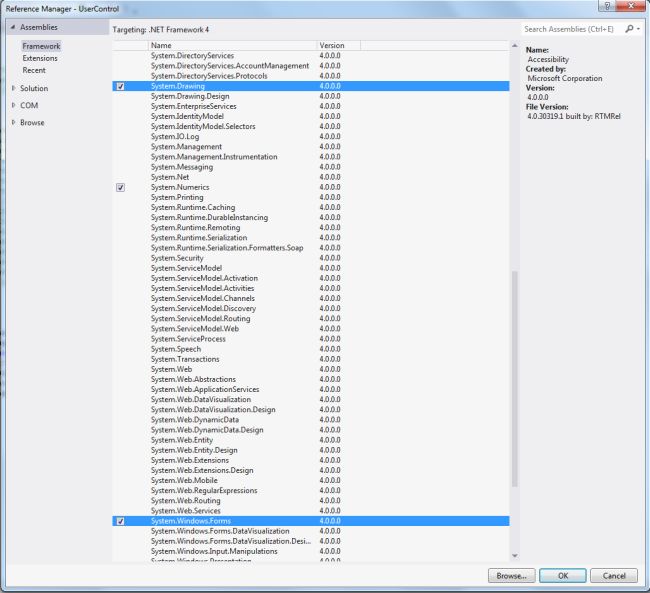Select System.Management.Instrumentation row
Screen dimensions: 650x593
tap(310, 157)
